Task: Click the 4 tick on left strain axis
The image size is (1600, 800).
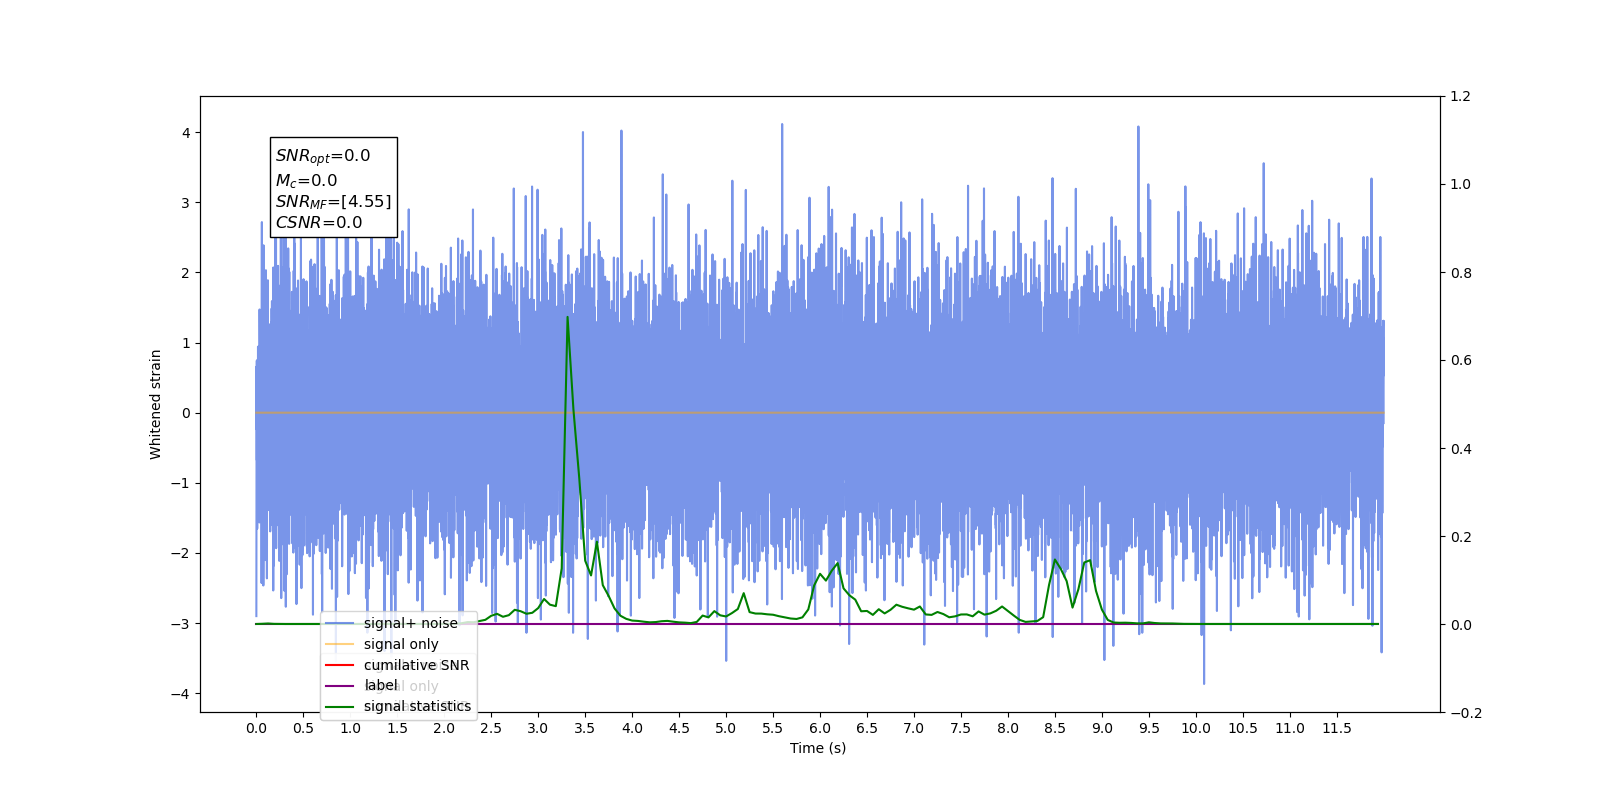Action: (x=186, y=133)
